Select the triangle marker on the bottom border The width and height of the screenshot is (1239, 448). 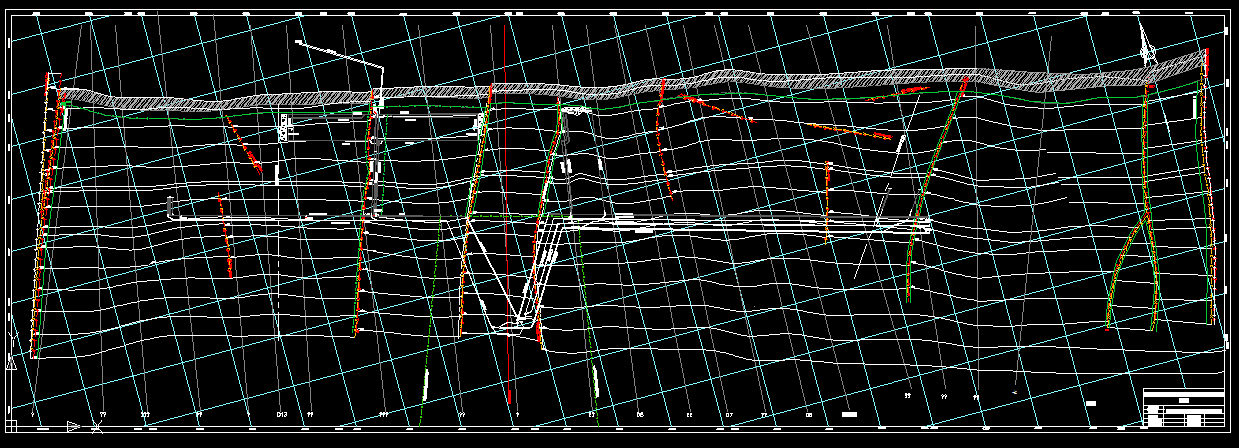[72, 426]
